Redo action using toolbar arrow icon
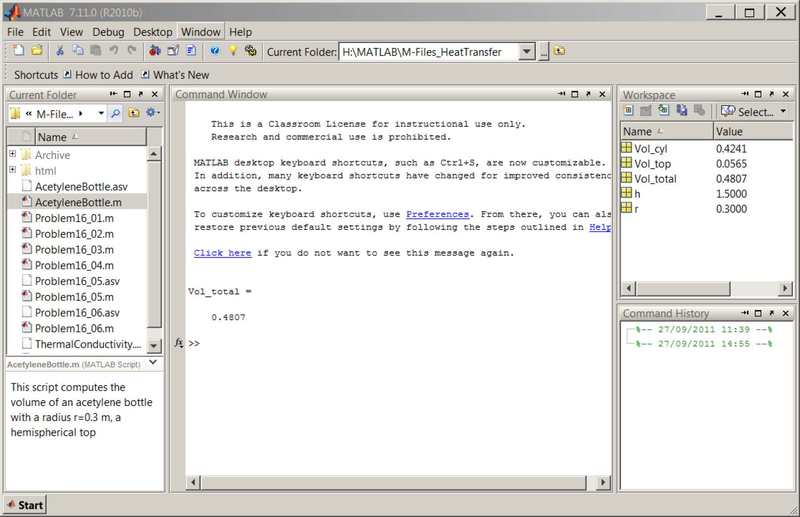The width and height of the screenshot is (800, 517). click(132, 50)
